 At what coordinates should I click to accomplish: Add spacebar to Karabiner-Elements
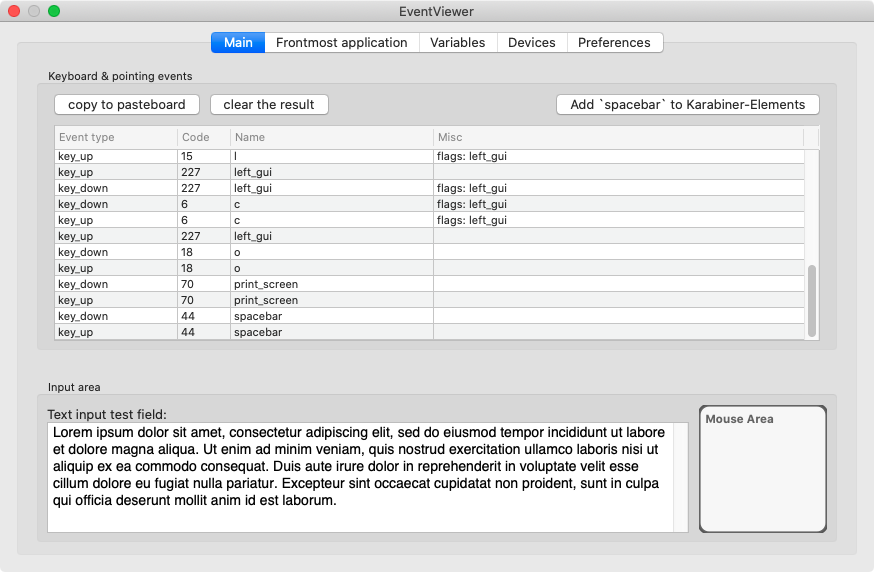tap(687, 105)
